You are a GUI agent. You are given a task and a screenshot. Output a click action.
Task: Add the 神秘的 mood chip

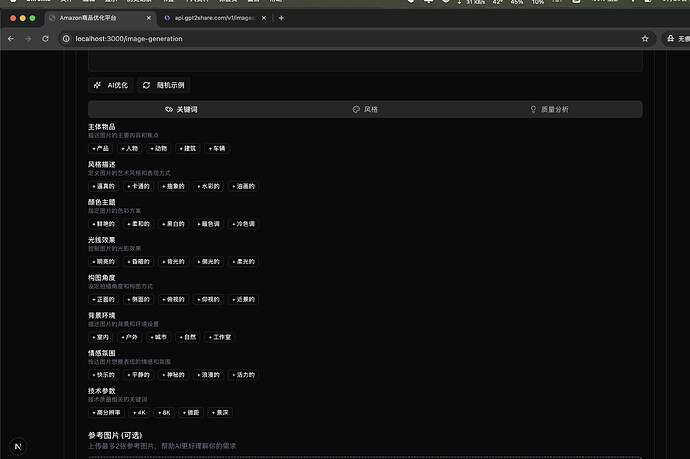point(173,375)
